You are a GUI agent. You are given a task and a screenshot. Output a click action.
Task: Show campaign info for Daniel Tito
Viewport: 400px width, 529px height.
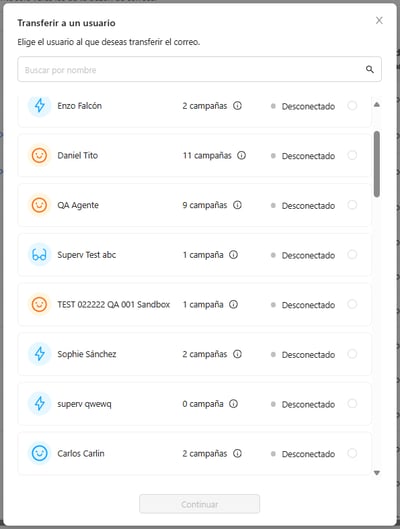241,156
